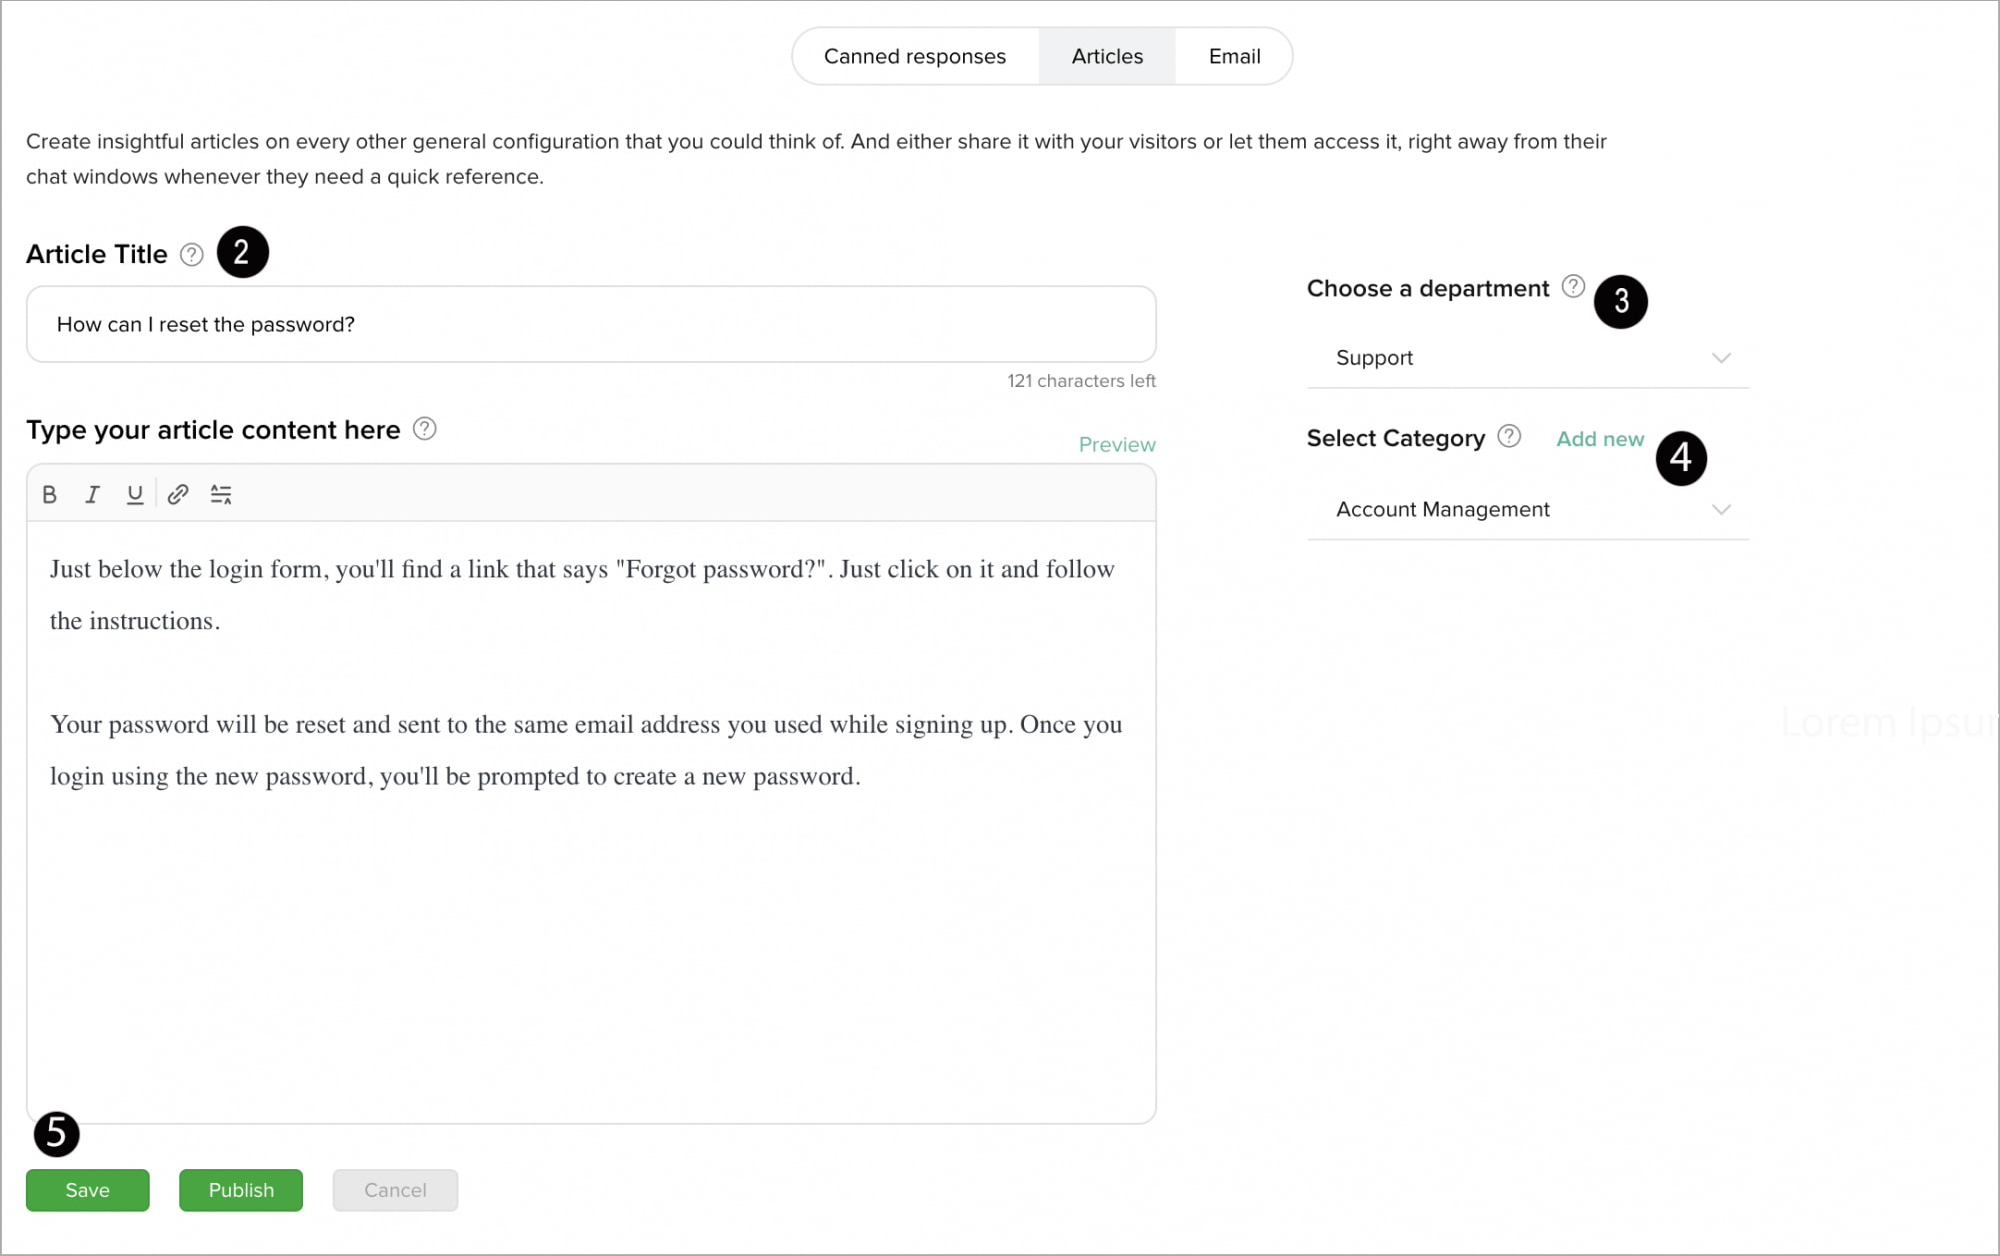Viewport: 2000px width, 1256px height.
Task: Select the Articles tab
Action: [x=1107, y=57]
